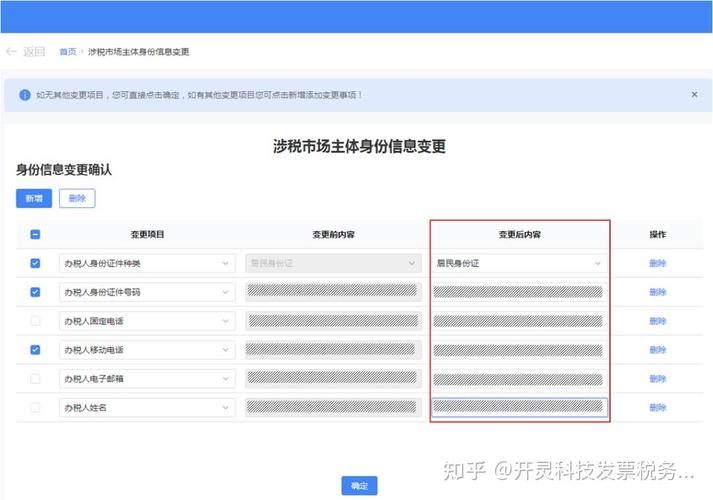Uncheck the 办税人移动电话 row checkbox
713x500 pixels.
pos(35,350)
